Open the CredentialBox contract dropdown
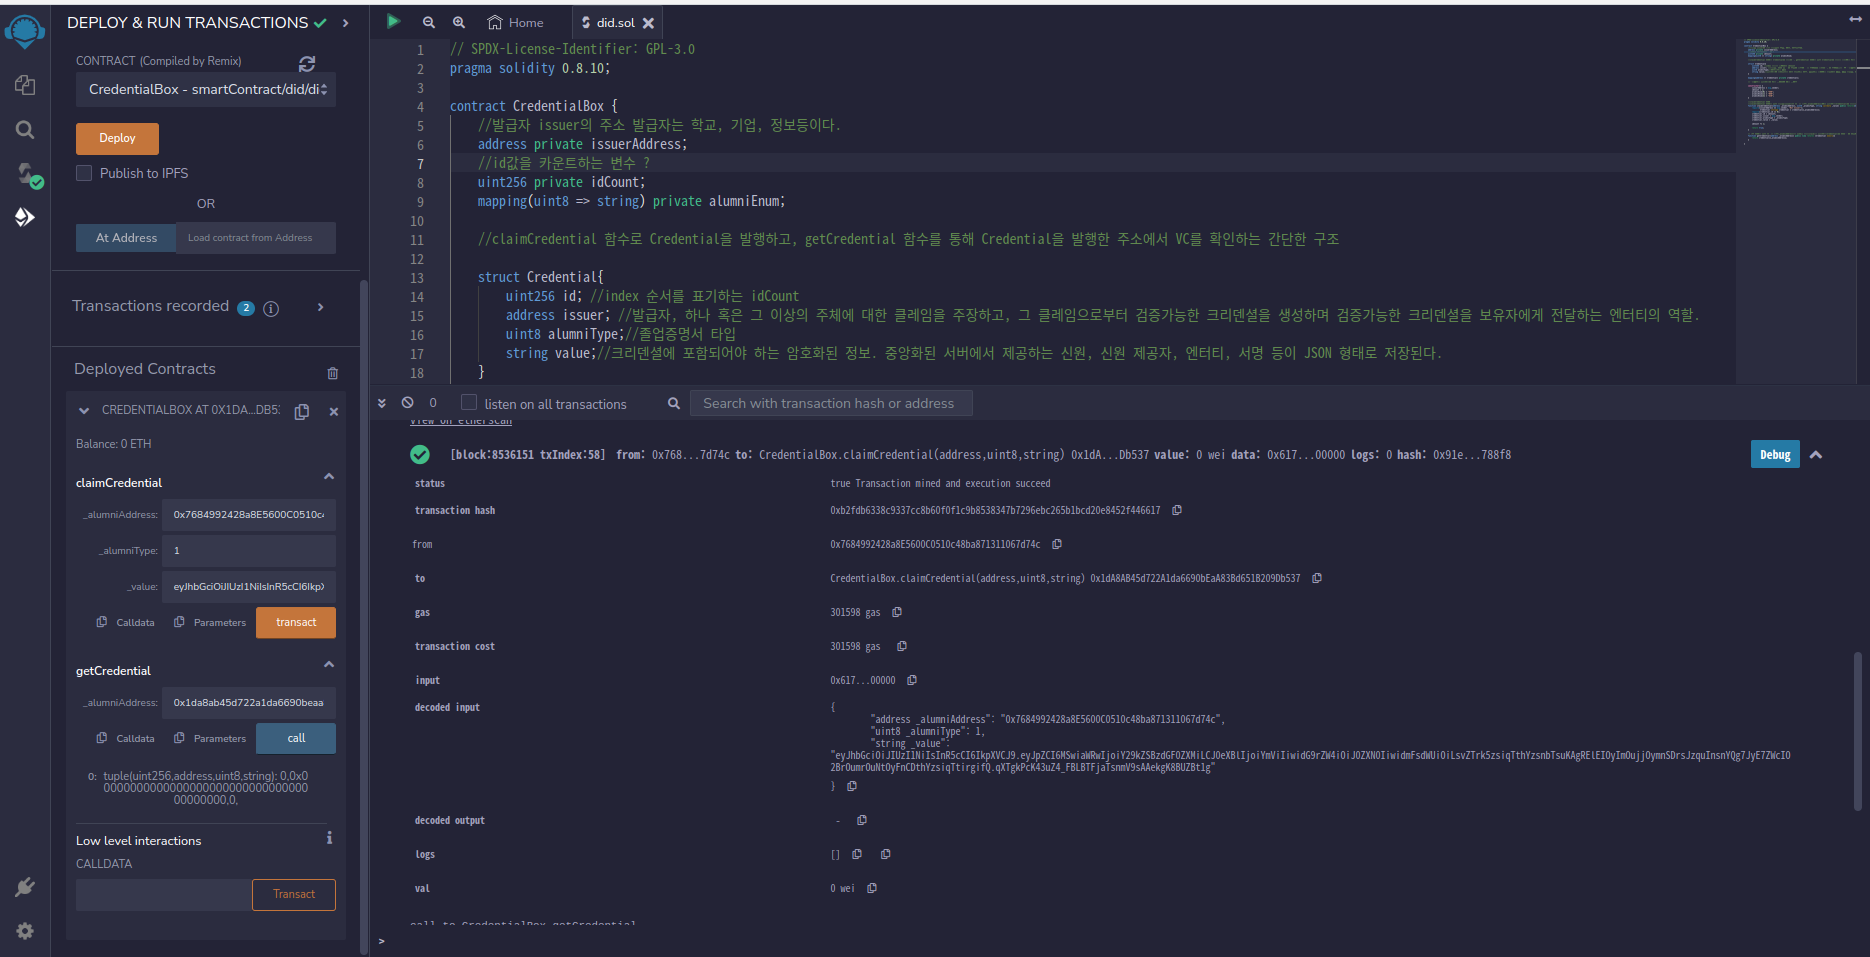This screenshot has height=957, width=1870. click(x=206, y=89)
